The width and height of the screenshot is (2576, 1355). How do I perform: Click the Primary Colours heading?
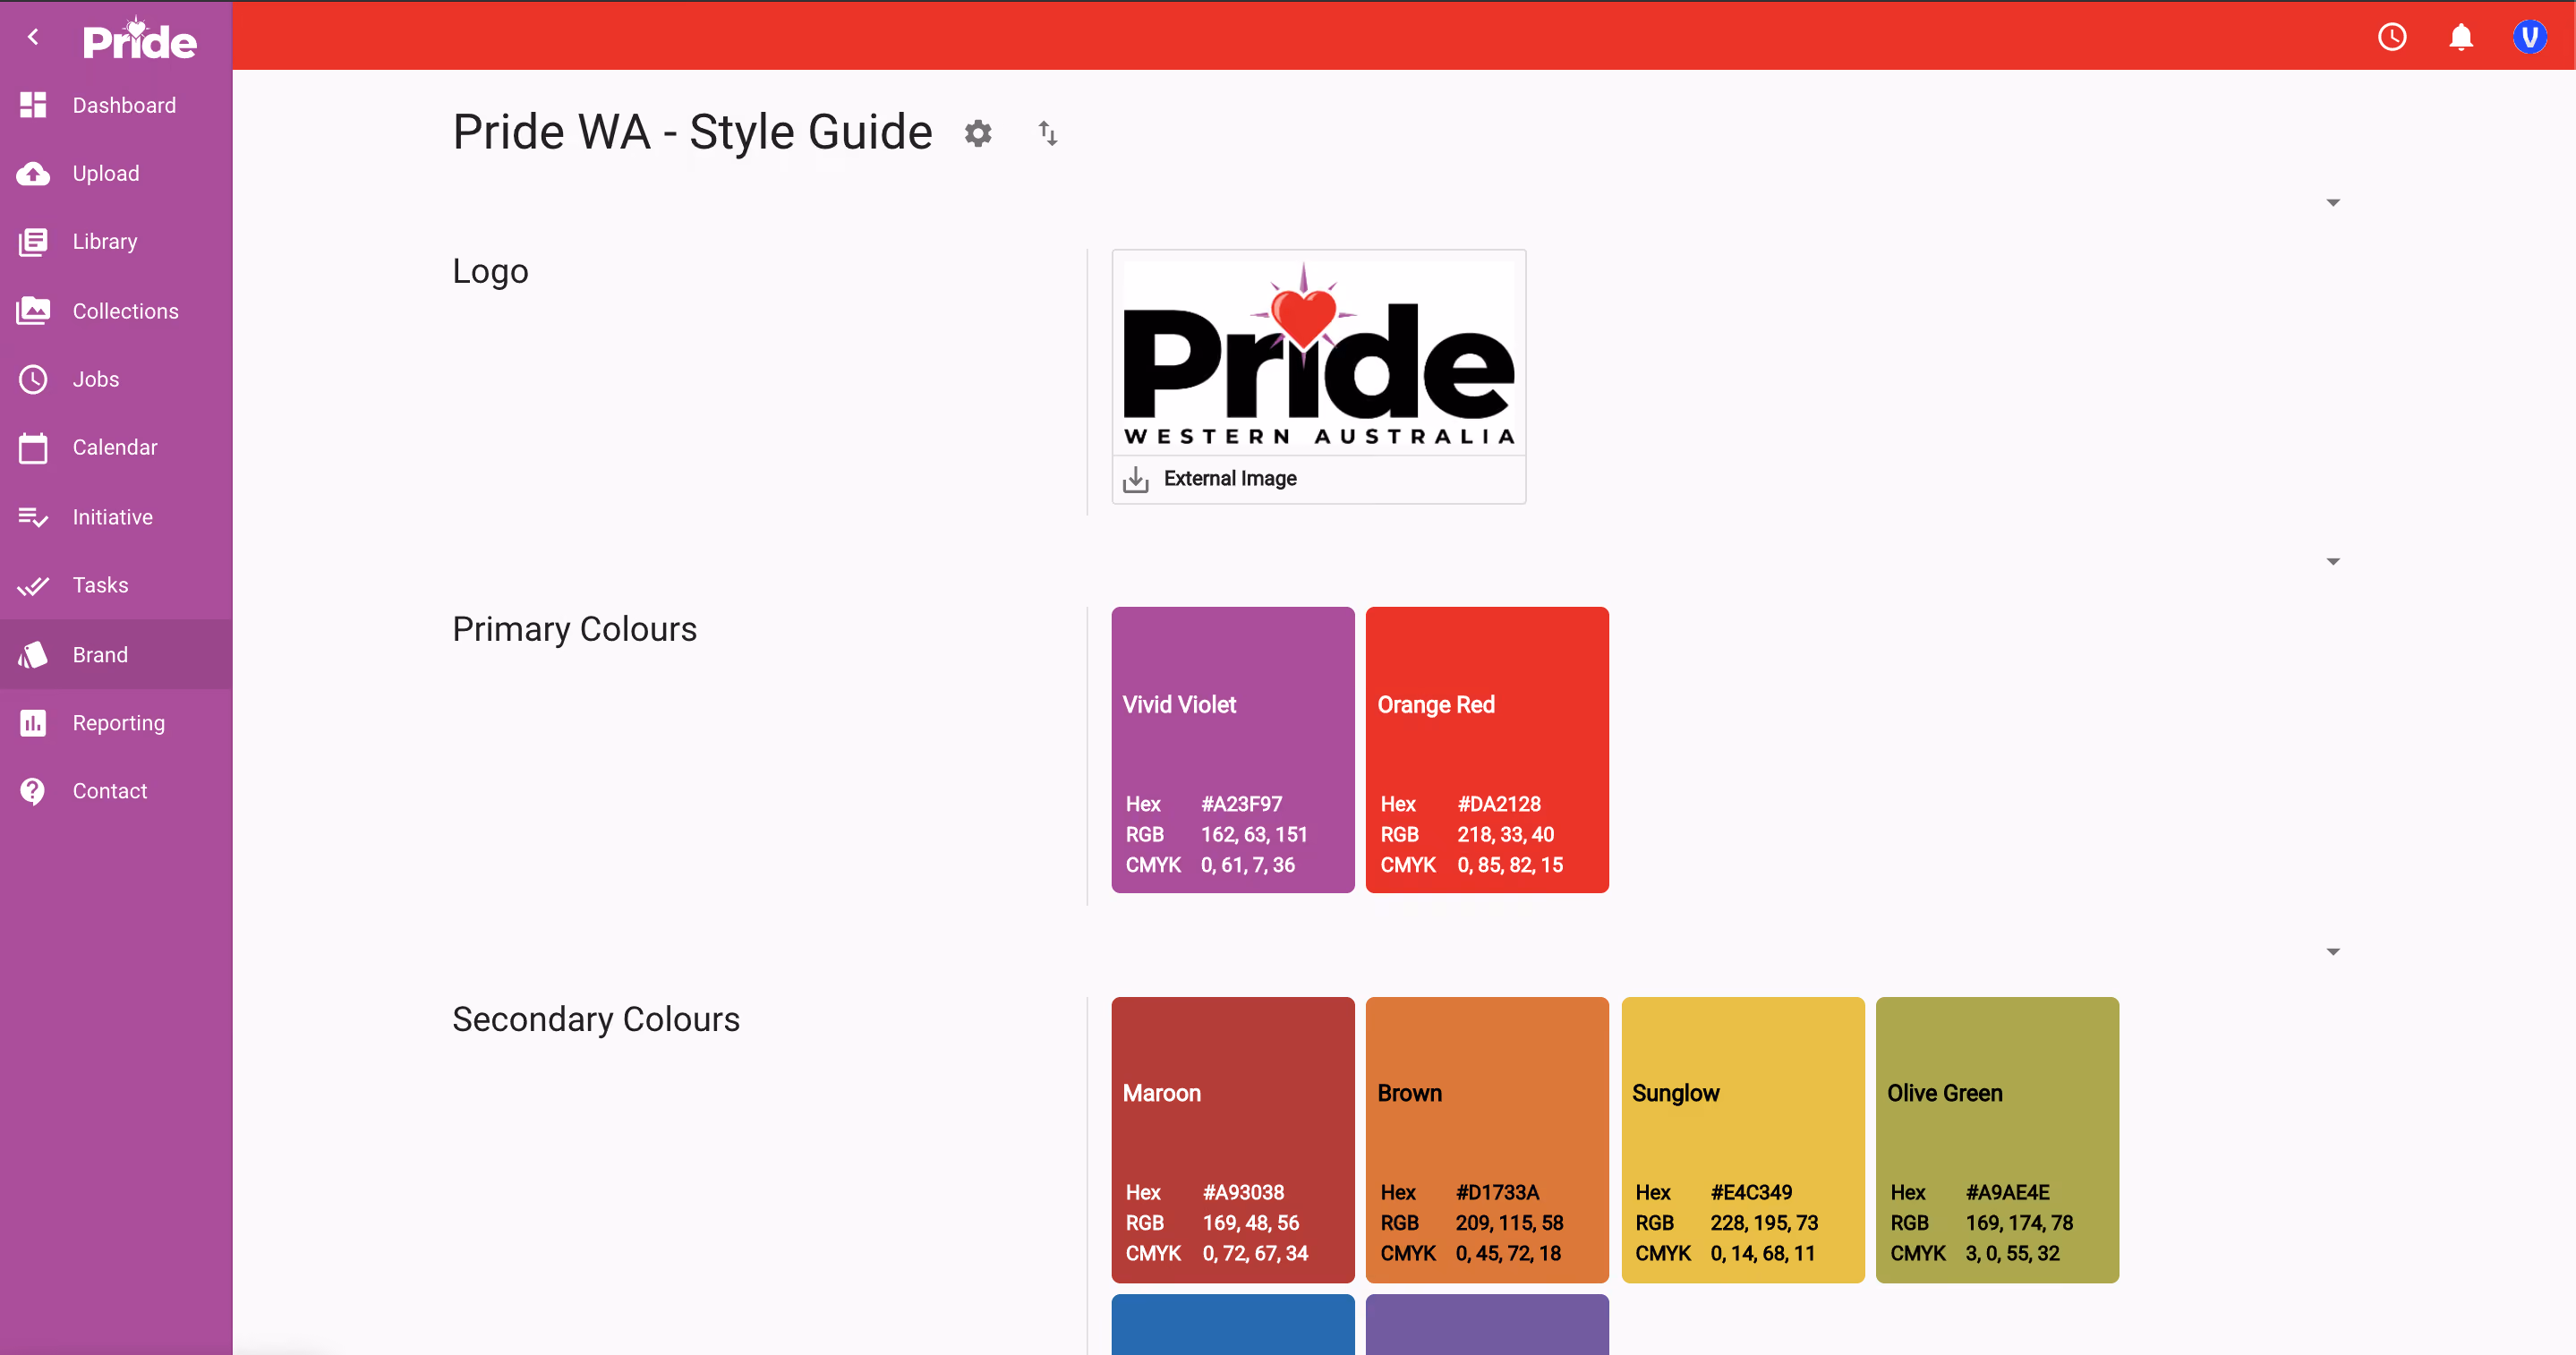(x=574, y=629)
